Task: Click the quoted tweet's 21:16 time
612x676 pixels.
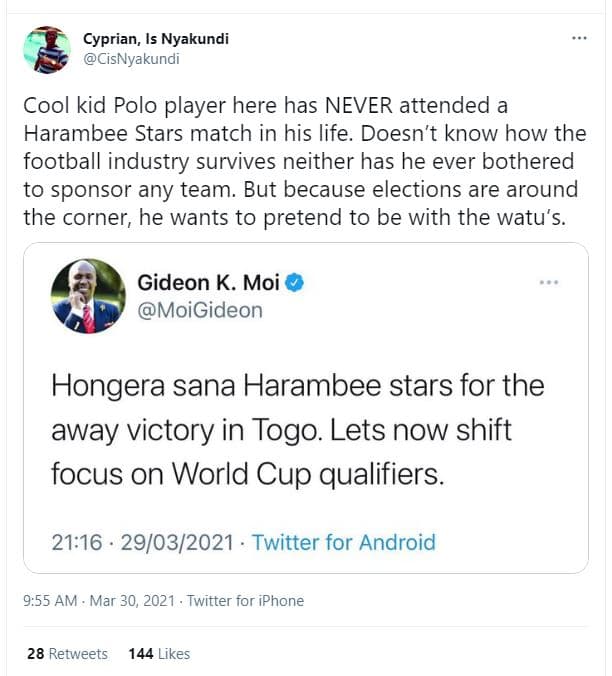Action: point(78,543)
